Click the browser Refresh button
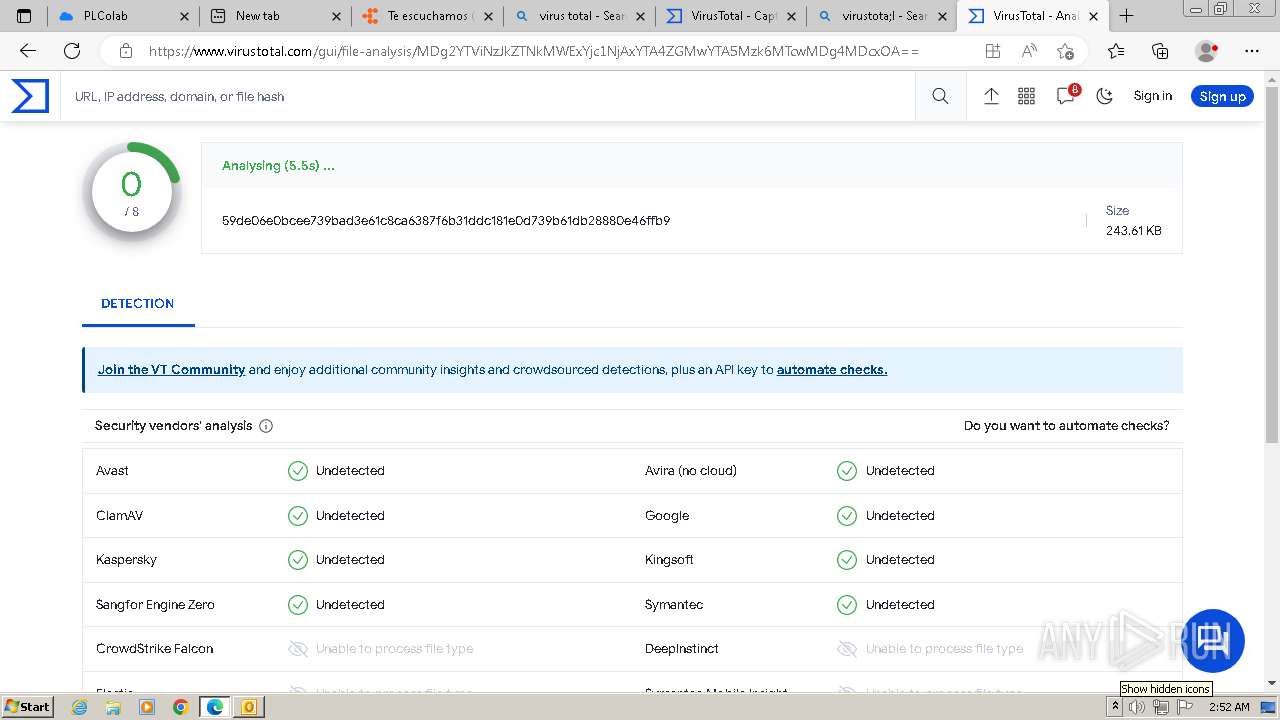Viewport: 1280px width, 720px height. 72,51
